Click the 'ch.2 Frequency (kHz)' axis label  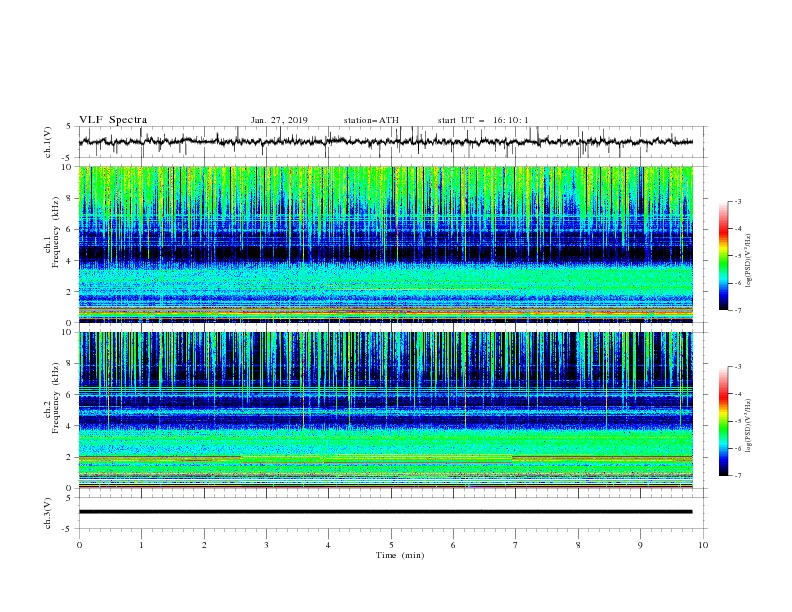52,397
